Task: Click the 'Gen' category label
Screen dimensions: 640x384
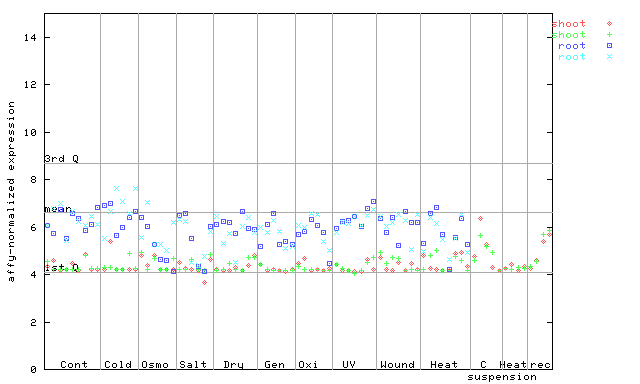Action: pyautogui.click(x=274, y=364)
